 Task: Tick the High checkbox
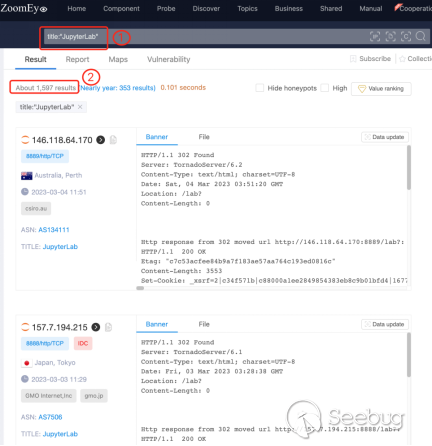coord(324,88)
